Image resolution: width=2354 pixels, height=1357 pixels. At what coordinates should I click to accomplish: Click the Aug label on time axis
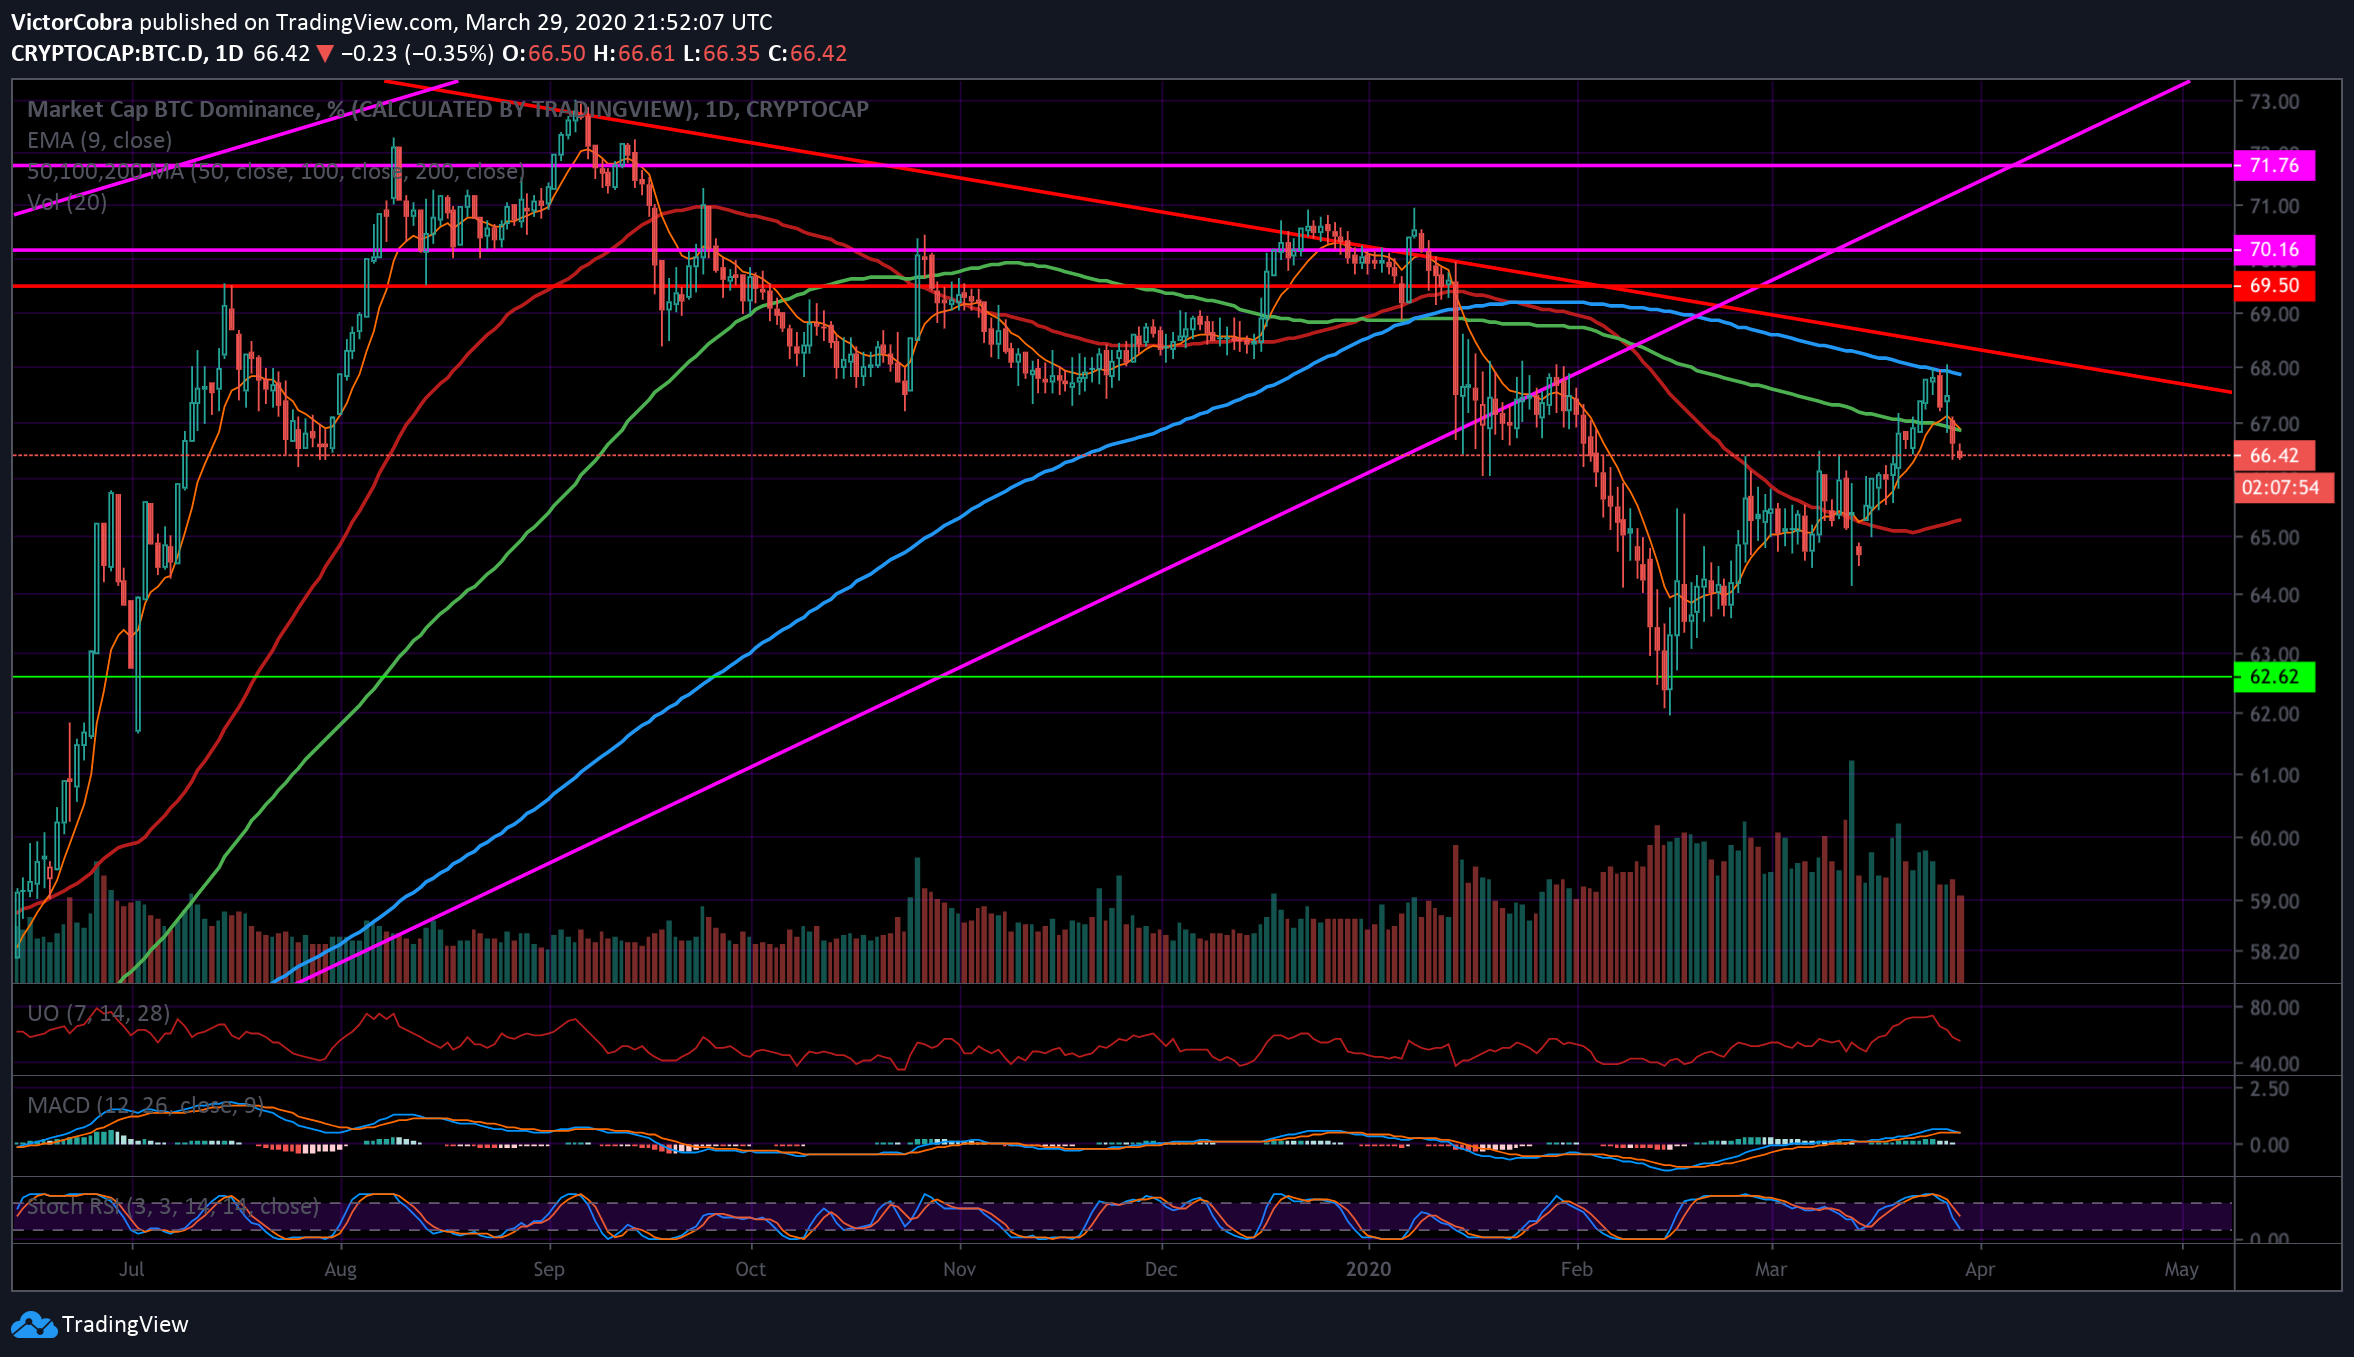tap(340, 1269)
